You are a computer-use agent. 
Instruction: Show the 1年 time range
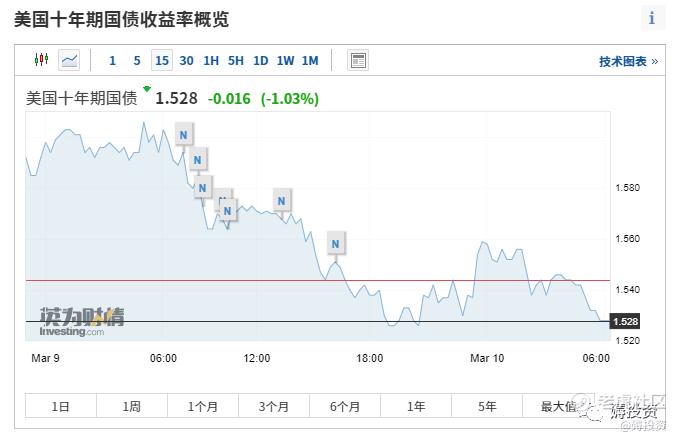click(x=416, y=407)
